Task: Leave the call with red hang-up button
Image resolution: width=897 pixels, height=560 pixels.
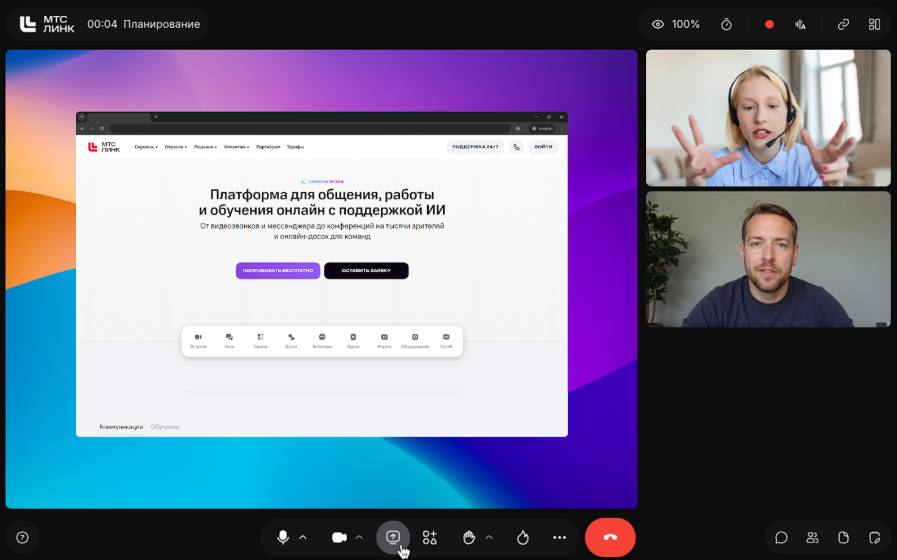Action: point(610,537)
